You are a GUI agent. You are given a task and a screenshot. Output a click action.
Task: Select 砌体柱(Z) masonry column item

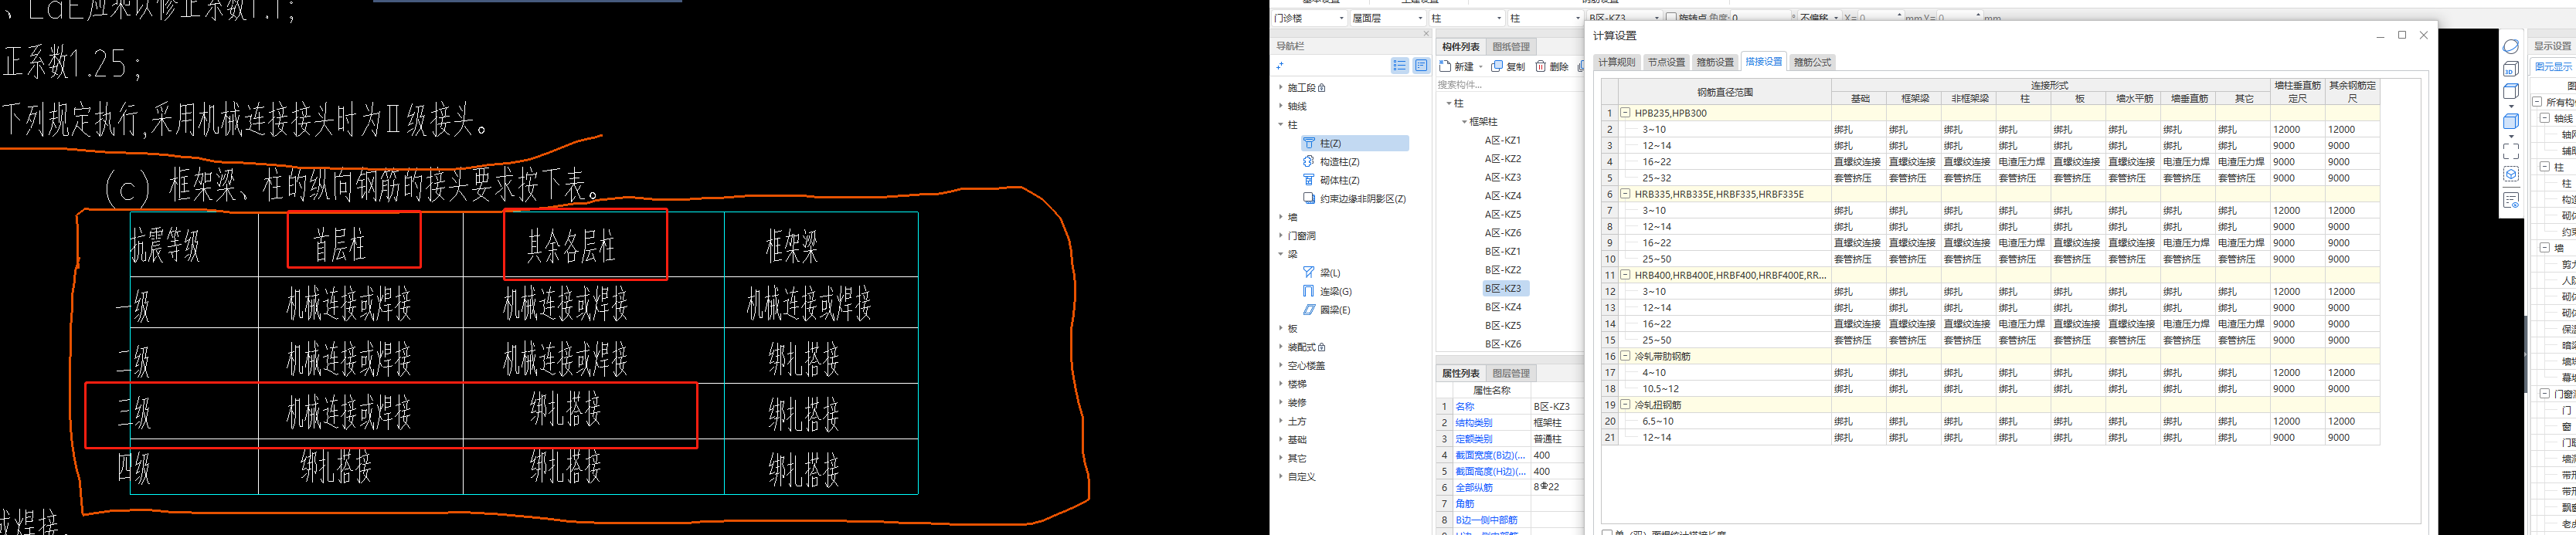pos(1338,180)
